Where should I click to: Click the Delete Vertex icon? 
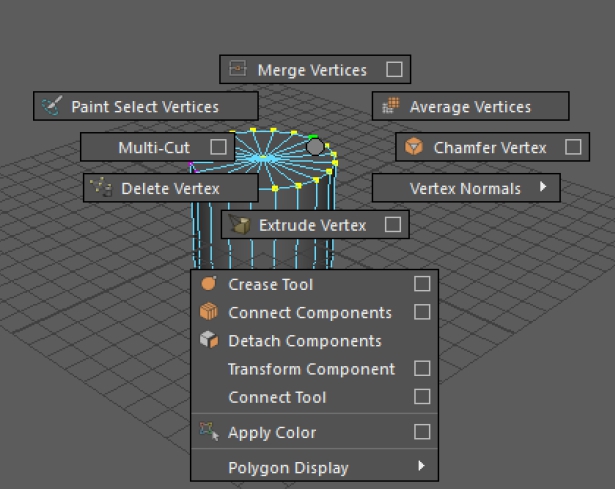pos(100,187)
